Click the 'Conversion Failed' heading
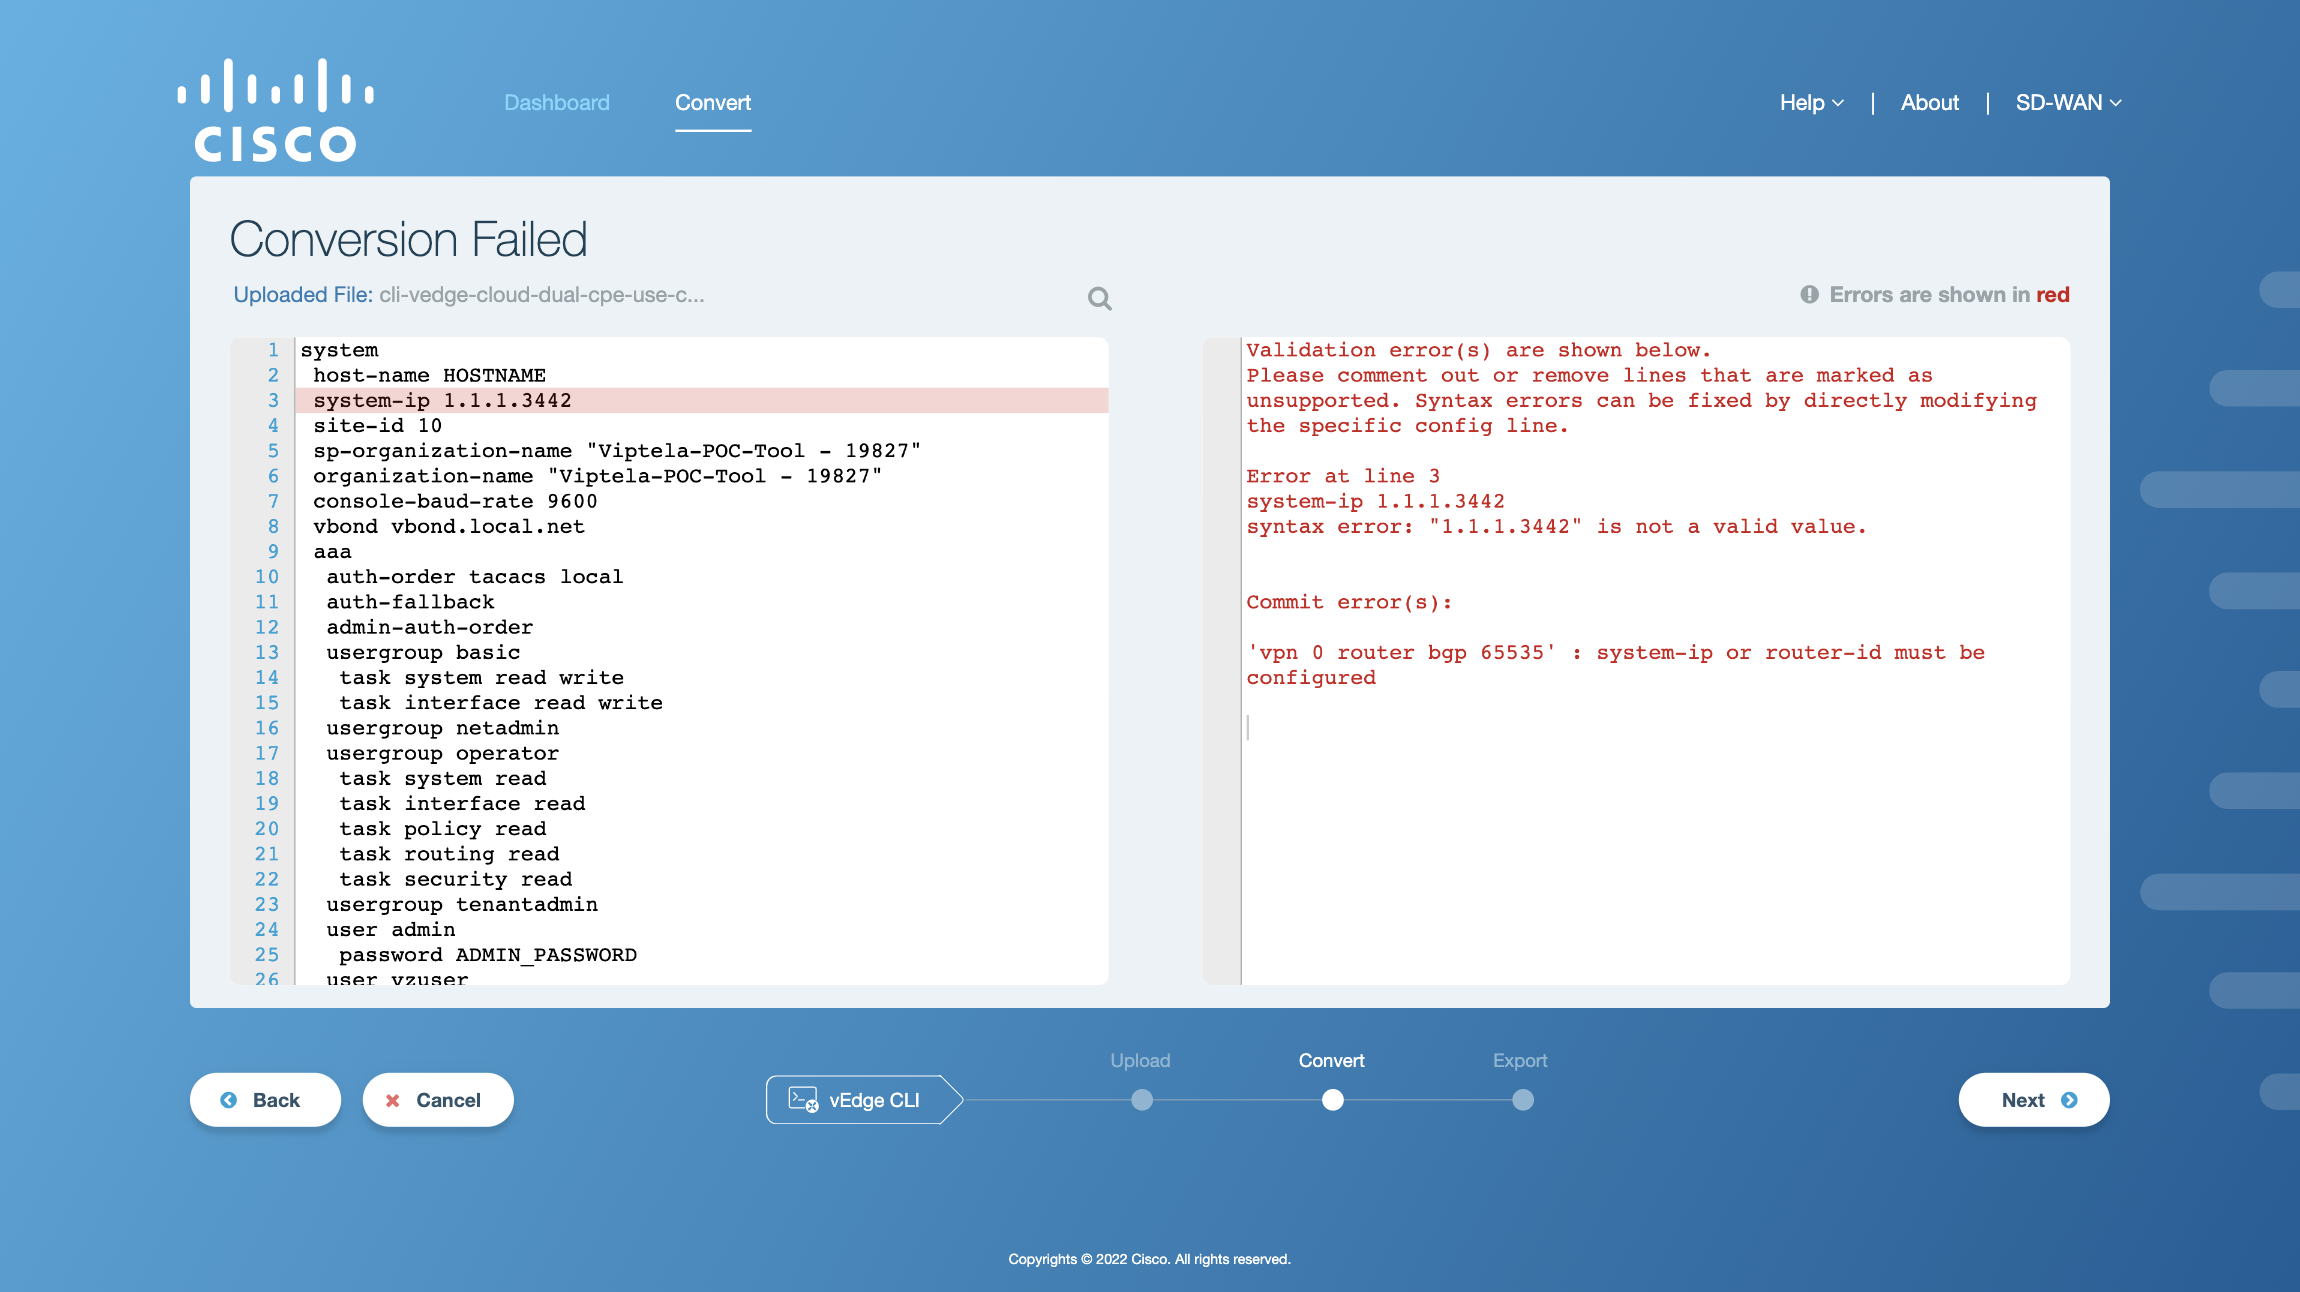The image size is (2300, 1292). pos(408,240)
